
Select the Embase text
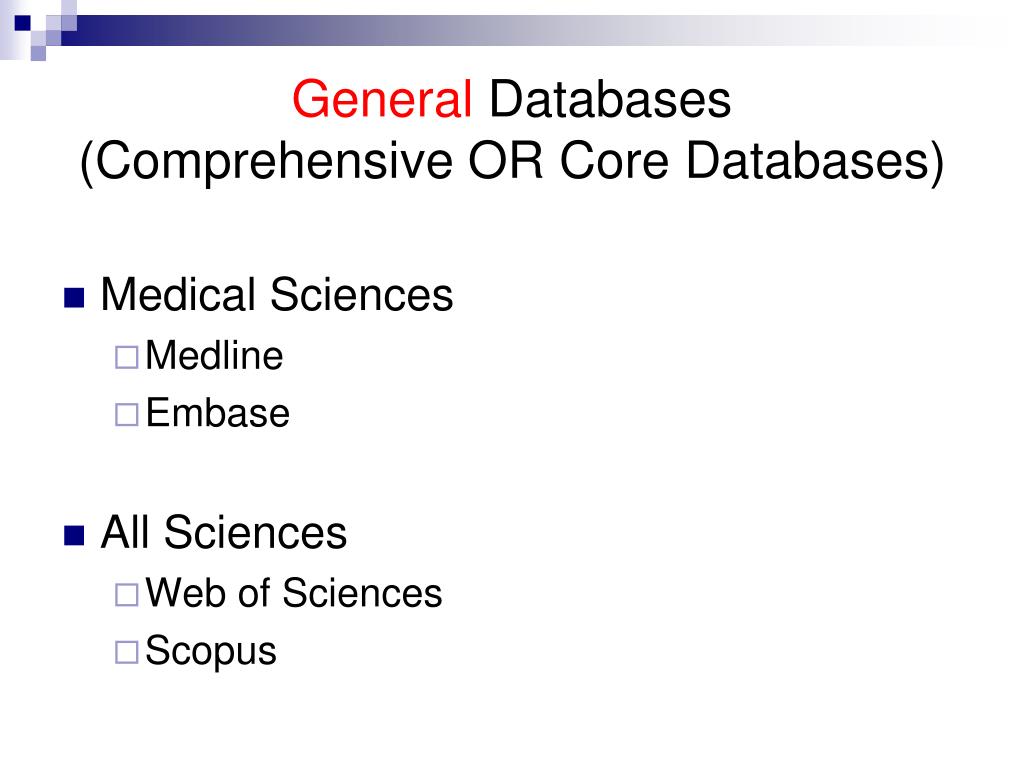point(217,413)
